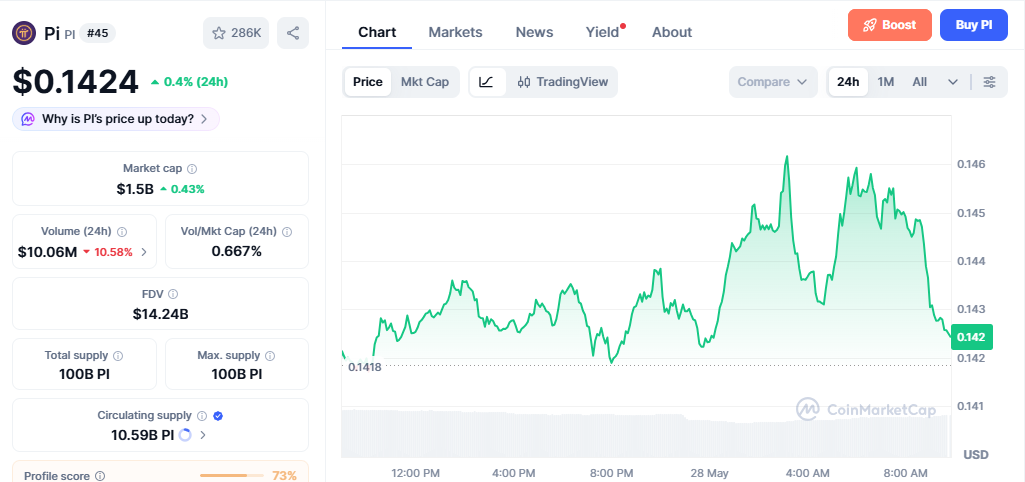Click the 10.59B PI circulating value
Image resolution: width=1025 pixels, height=482 pixels.
143,434
